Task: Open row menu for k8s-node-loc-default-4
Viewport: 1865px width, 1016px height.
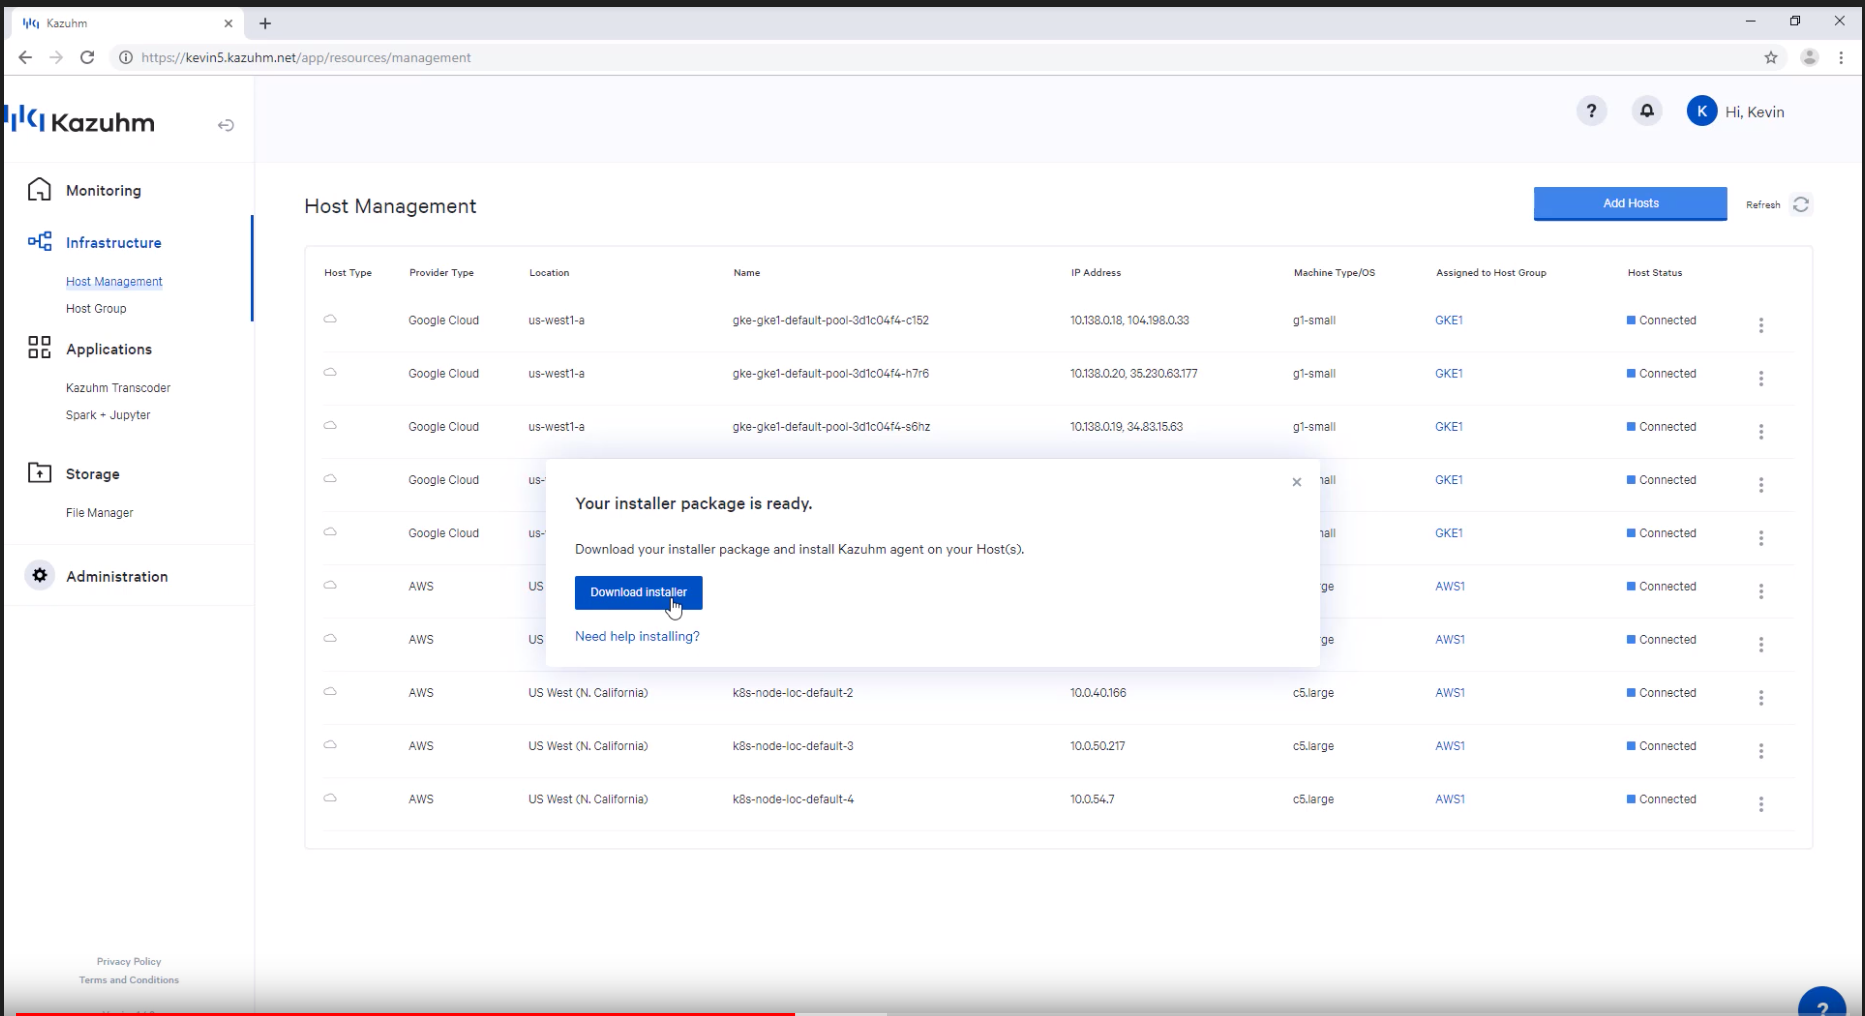Action: point(1761,803)
